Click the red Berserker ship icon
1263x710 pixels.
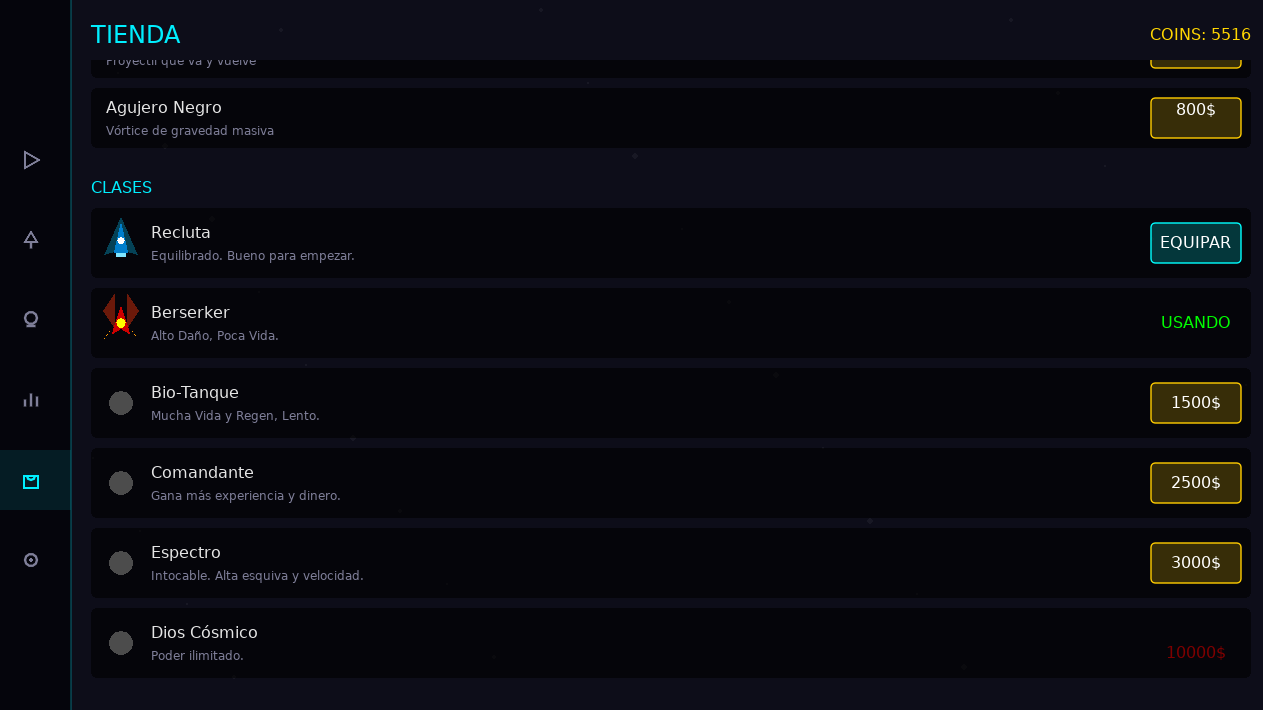[121, 317]
